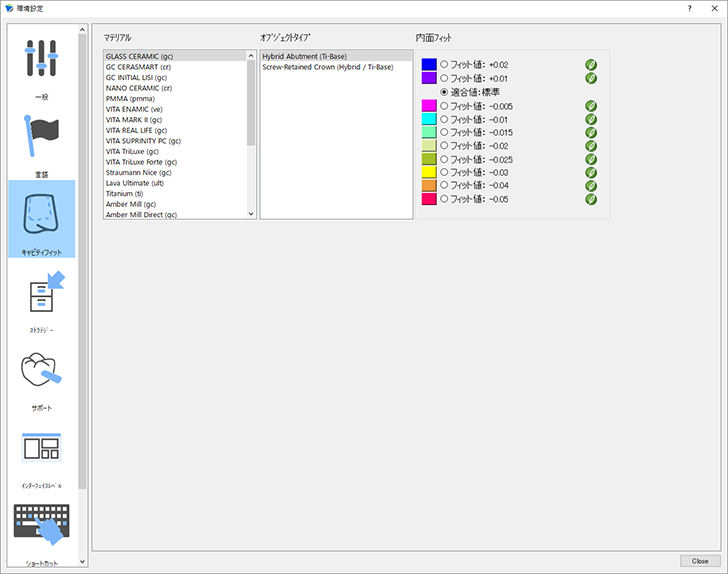Select NANO CERAMIC (cr) material
The width and height of the screenshot is (728, 574).
(175, 88)
